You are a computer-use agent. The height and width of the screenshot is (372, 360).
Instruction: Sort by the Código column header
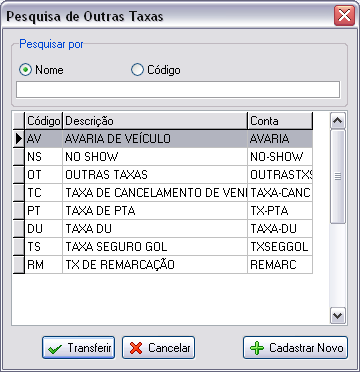click(43, 121)
